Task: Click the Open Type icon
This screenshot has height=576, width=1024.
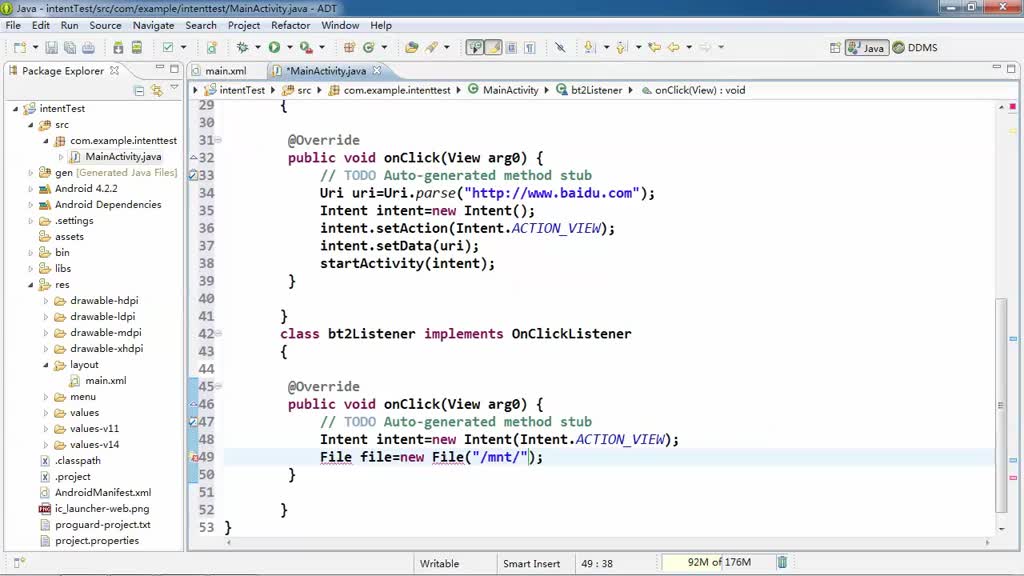Action: (411, 47)
